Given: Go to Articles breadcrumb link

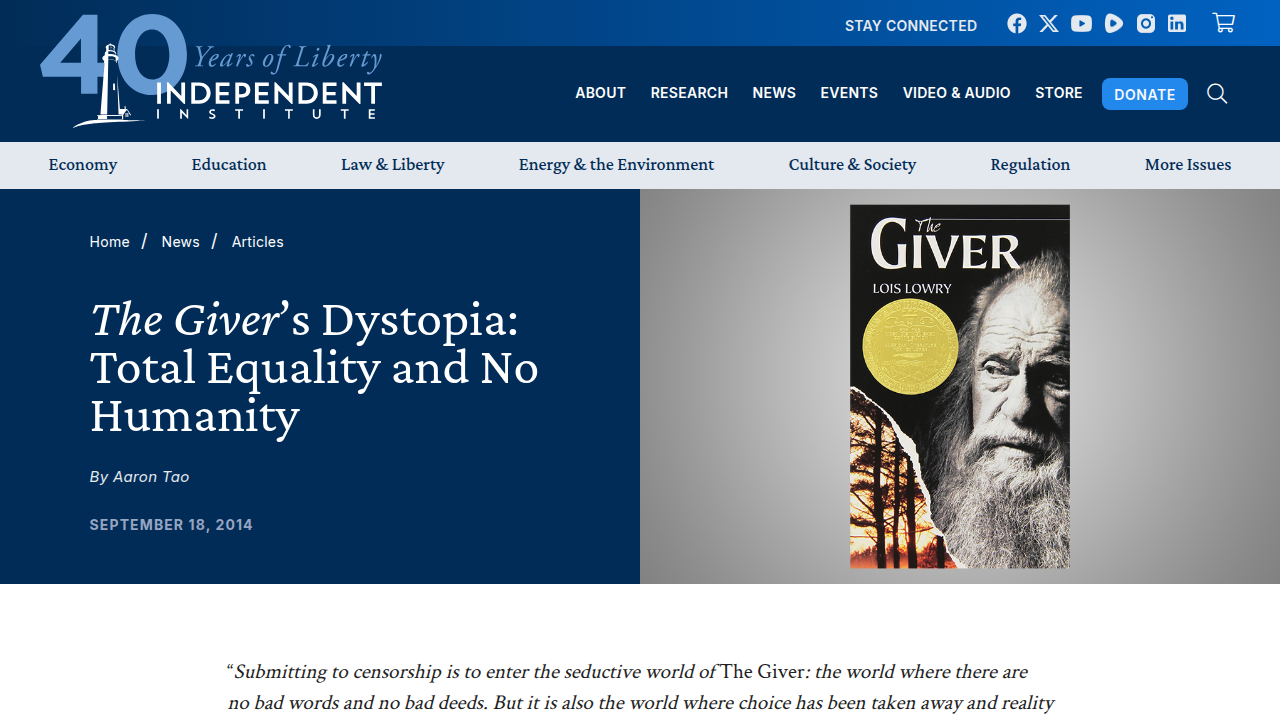Looking at the screenshot, I should pos(258,242).
